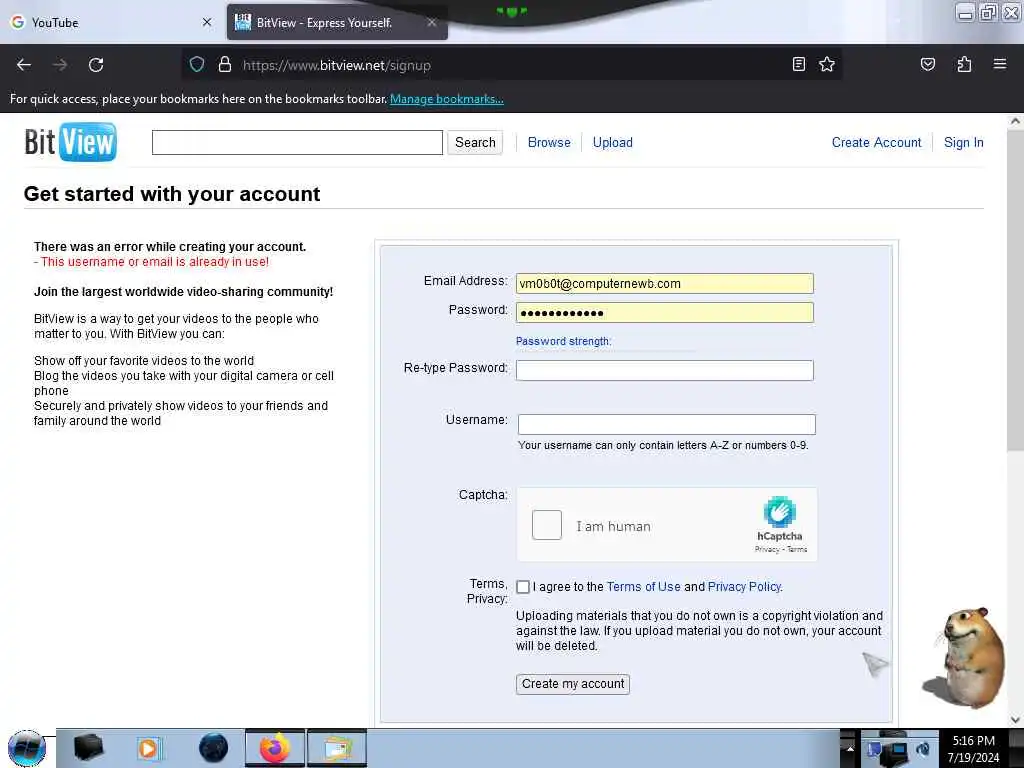Click the Search button
1024x768 pixels.
coord(475,142)
